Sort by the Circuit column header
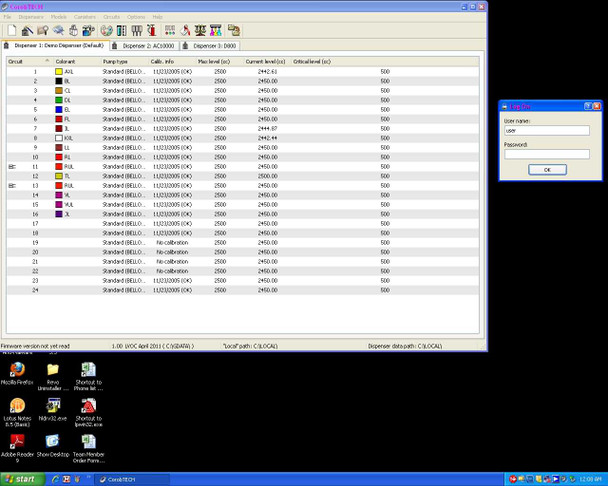 point(29,62)
